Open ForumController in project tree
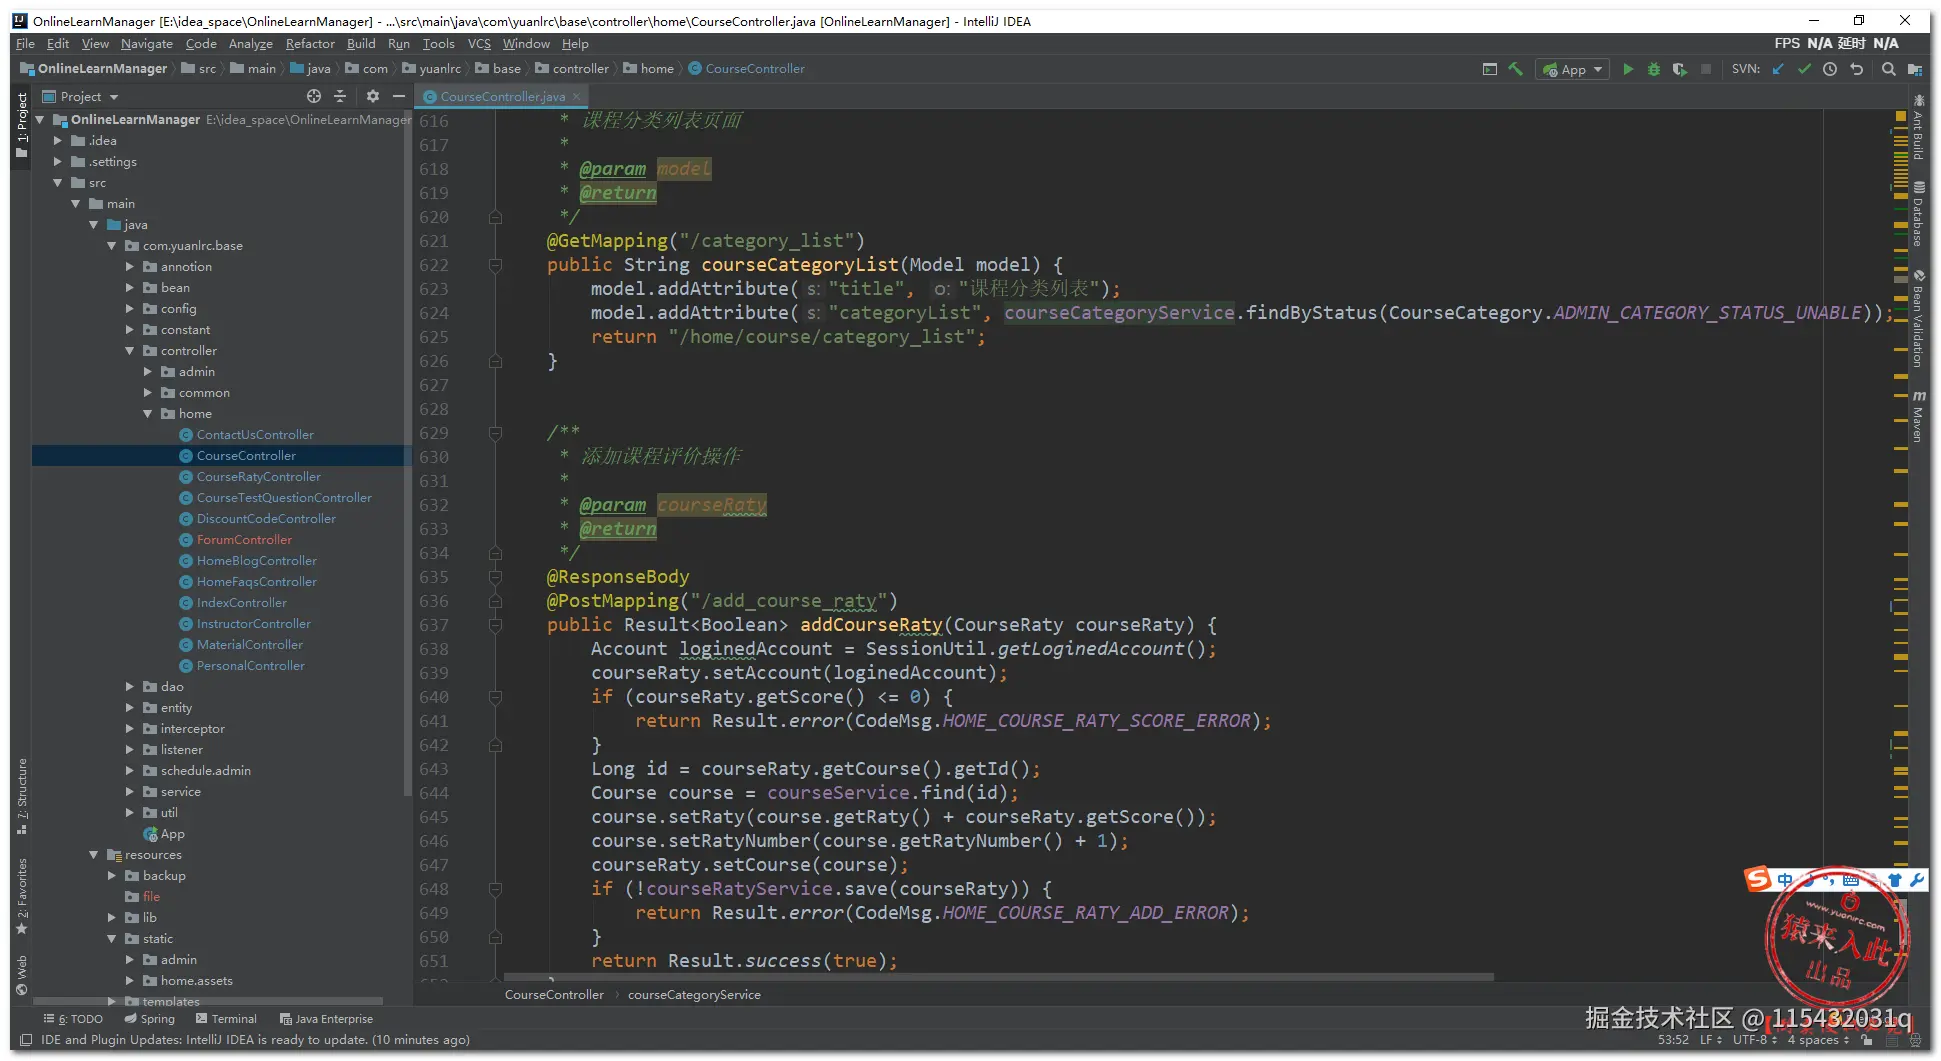Screen dimensions: 1941x1061 [x=244, y=540]
